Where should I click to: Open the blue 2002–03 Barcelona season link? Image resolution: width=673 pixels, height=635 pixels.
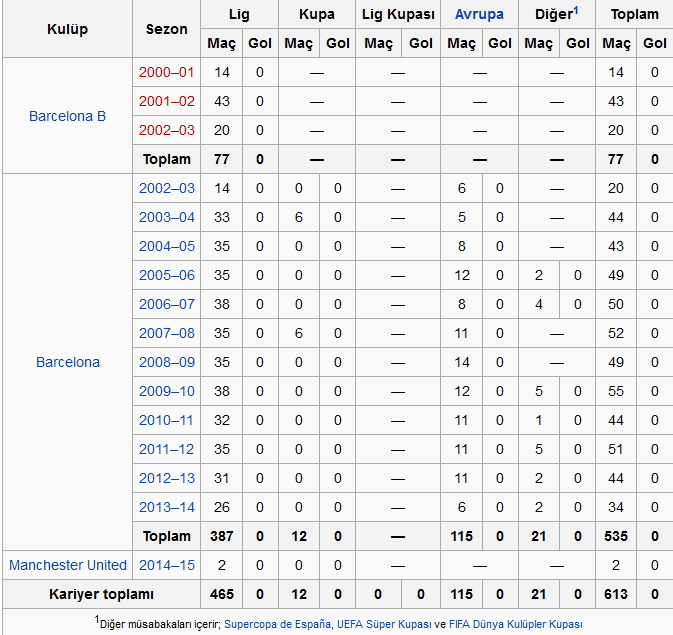[167, 188]
